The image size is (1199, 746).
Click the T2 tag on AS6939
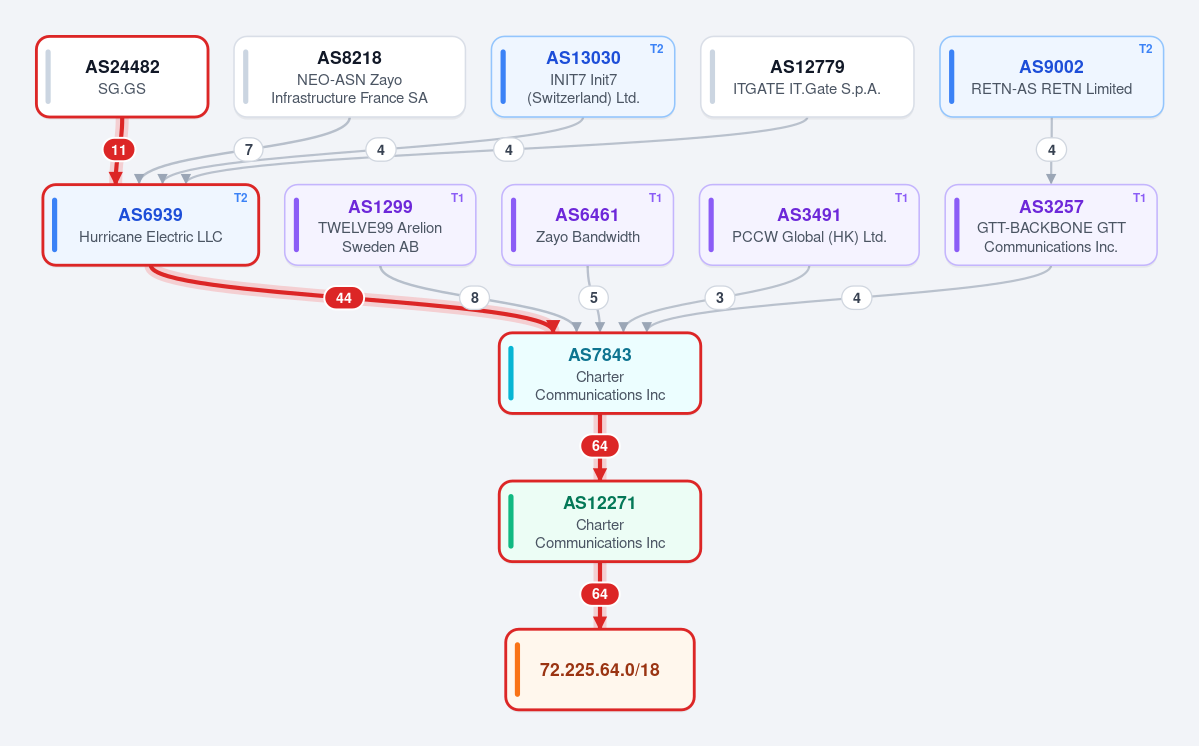241,198
